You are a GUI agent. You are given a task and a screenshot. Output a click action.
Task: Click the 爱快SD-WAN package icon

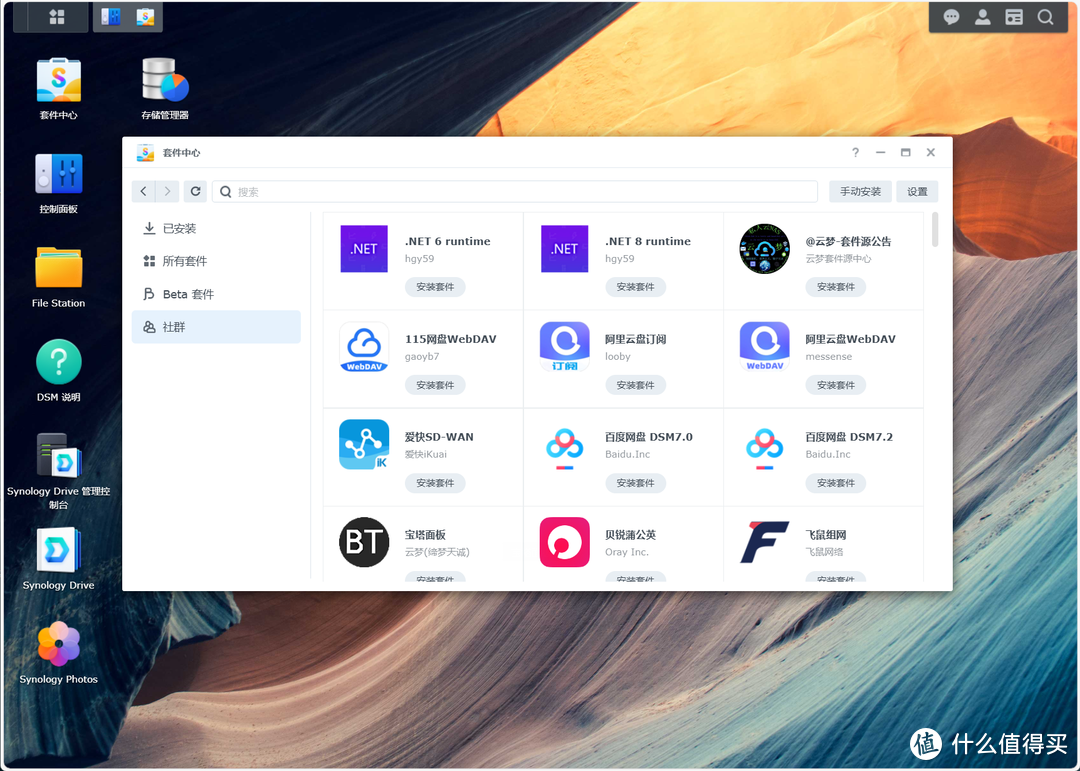coord(364,445)
